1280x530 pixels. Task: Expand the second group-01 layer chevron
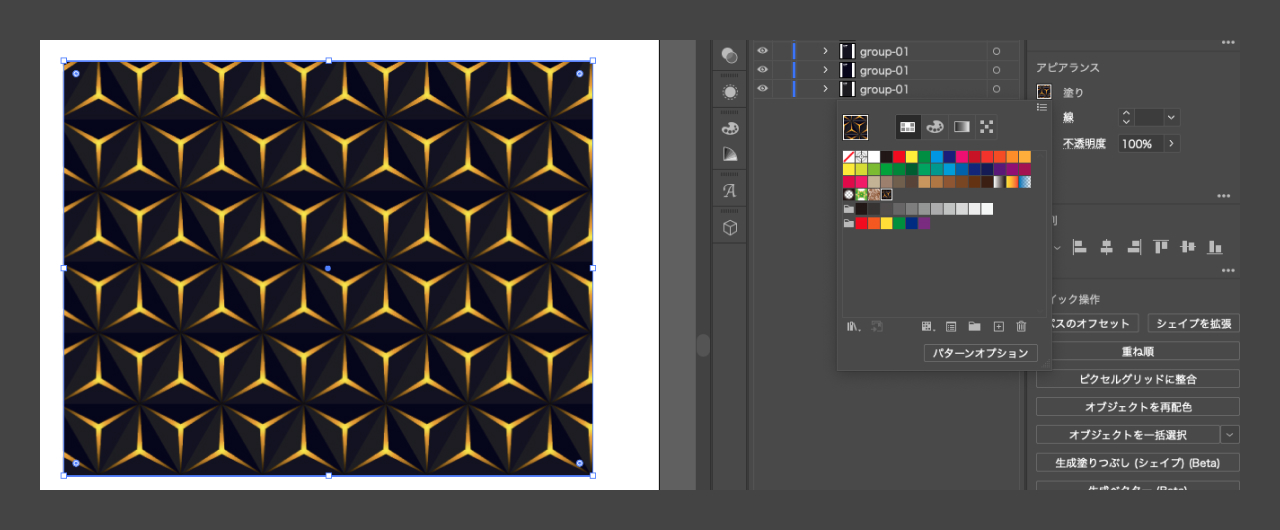825,70
